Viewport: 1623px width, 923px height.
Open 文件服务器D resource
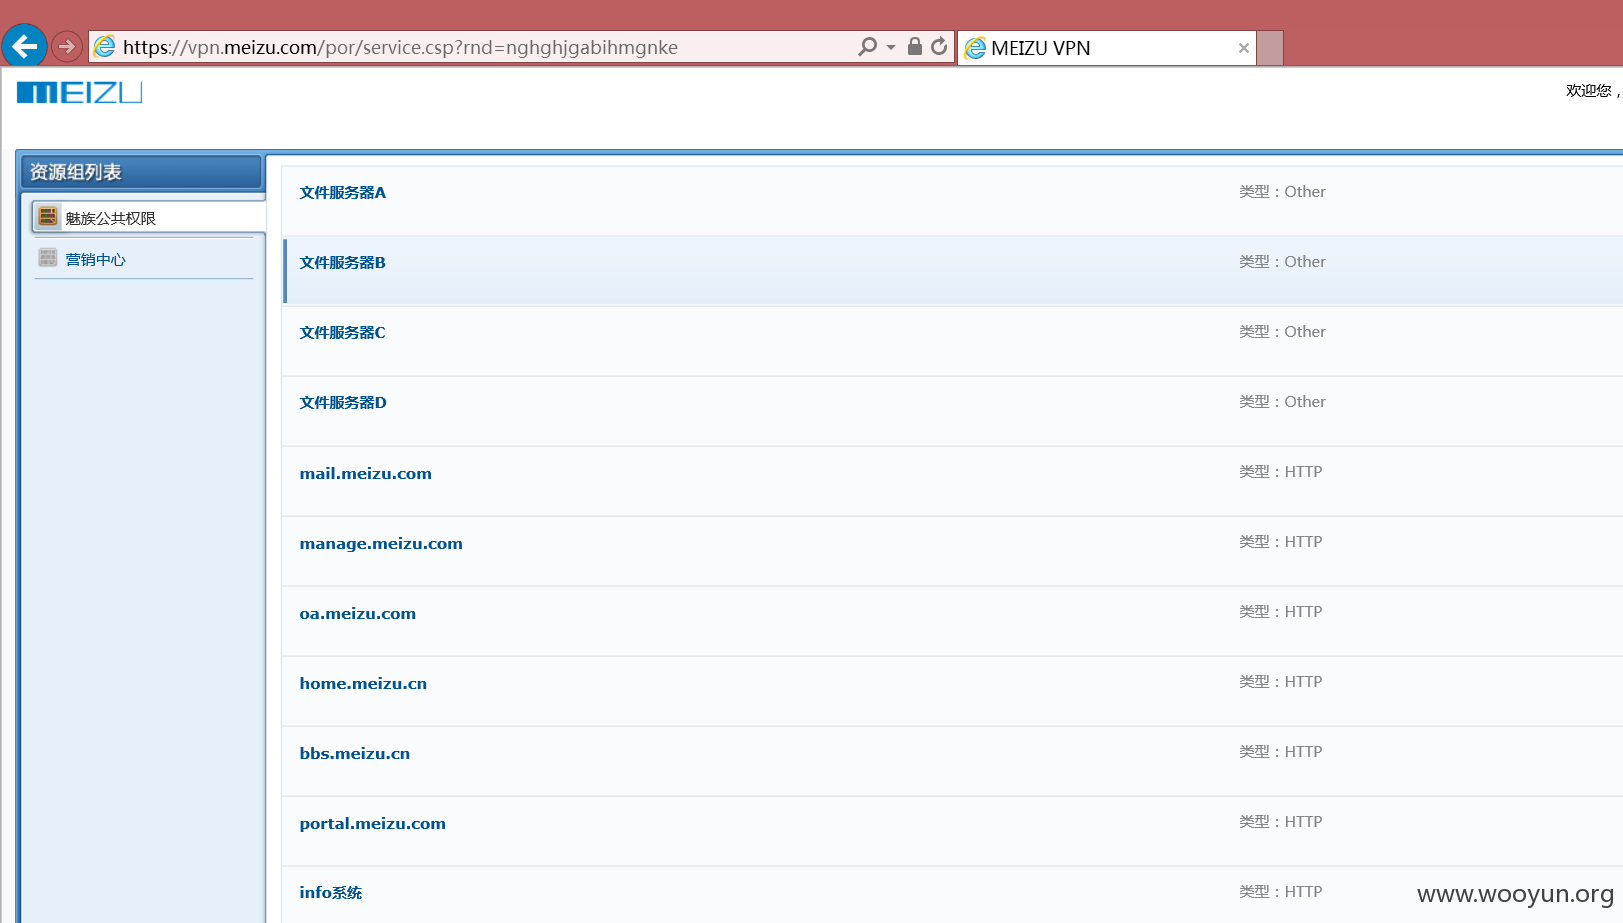[x=343, y=402]
